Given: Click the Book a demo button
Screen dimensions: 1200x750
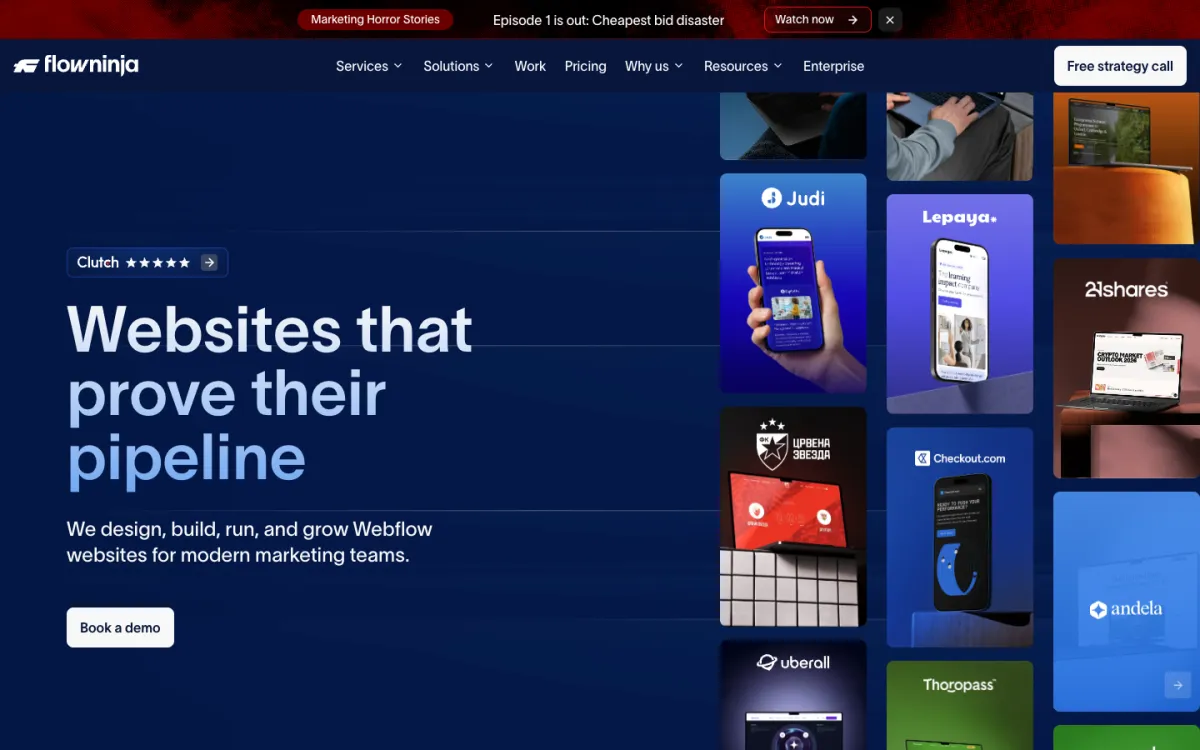Looking at the screenshot, I should click(x=120, y=628).
